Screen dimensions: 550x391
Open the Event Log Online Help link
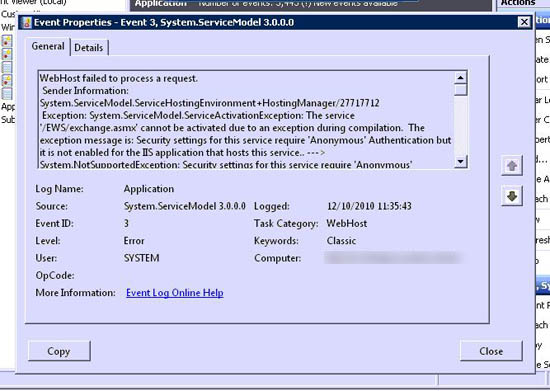175,293
